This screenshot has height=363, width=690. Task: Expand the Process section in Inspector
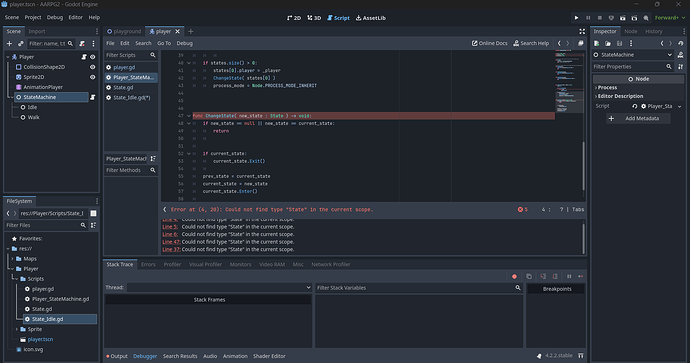tap(607, 88)
